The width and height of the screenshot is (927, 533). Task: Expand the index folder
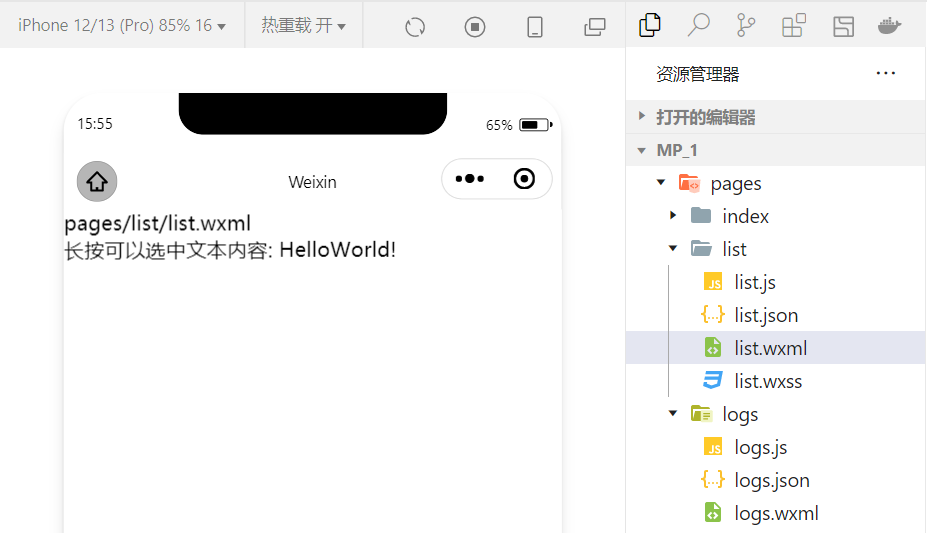pyautogui.click(x=776, y=216)
